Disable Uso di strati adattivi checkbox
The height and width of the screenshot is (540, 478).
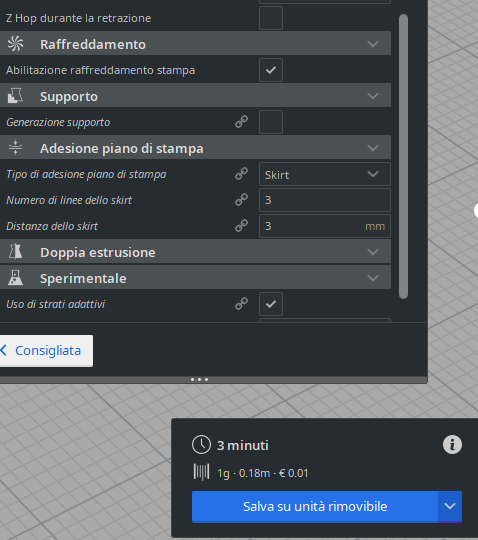(271, 304)
